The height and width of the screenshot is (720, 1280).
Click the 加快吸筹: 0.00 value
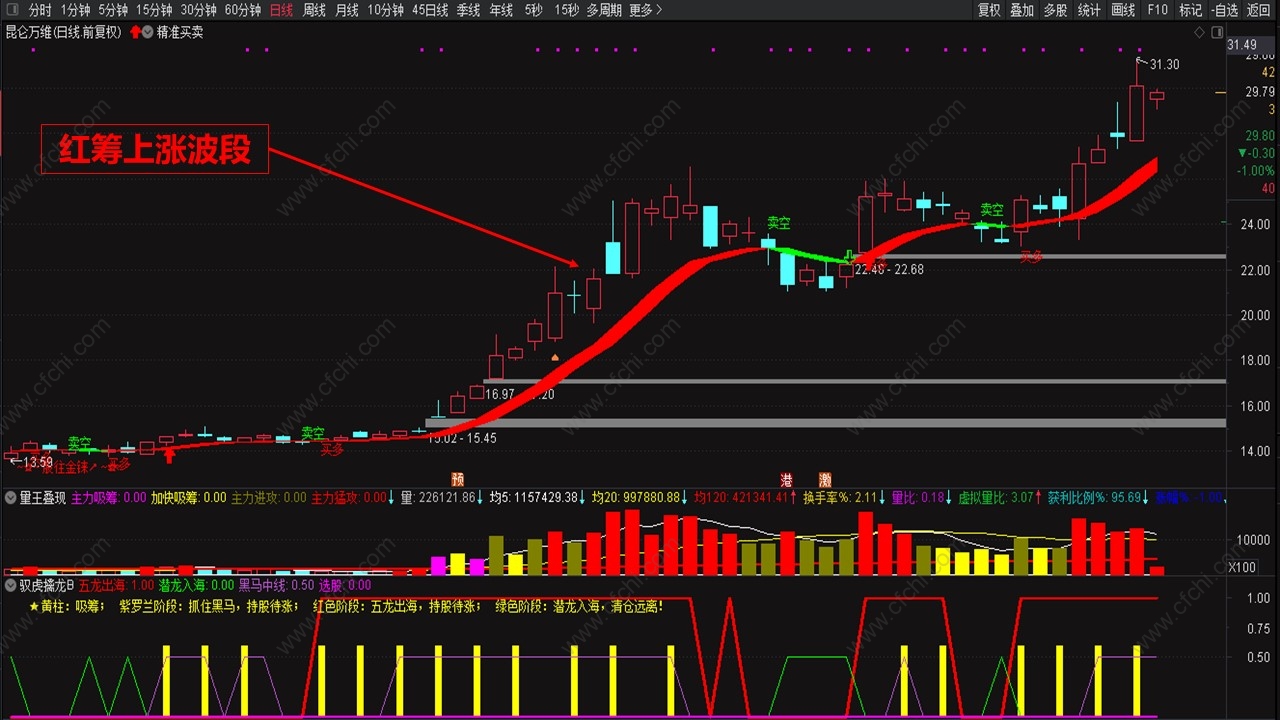pyautogui.click(x=188, y=497)
